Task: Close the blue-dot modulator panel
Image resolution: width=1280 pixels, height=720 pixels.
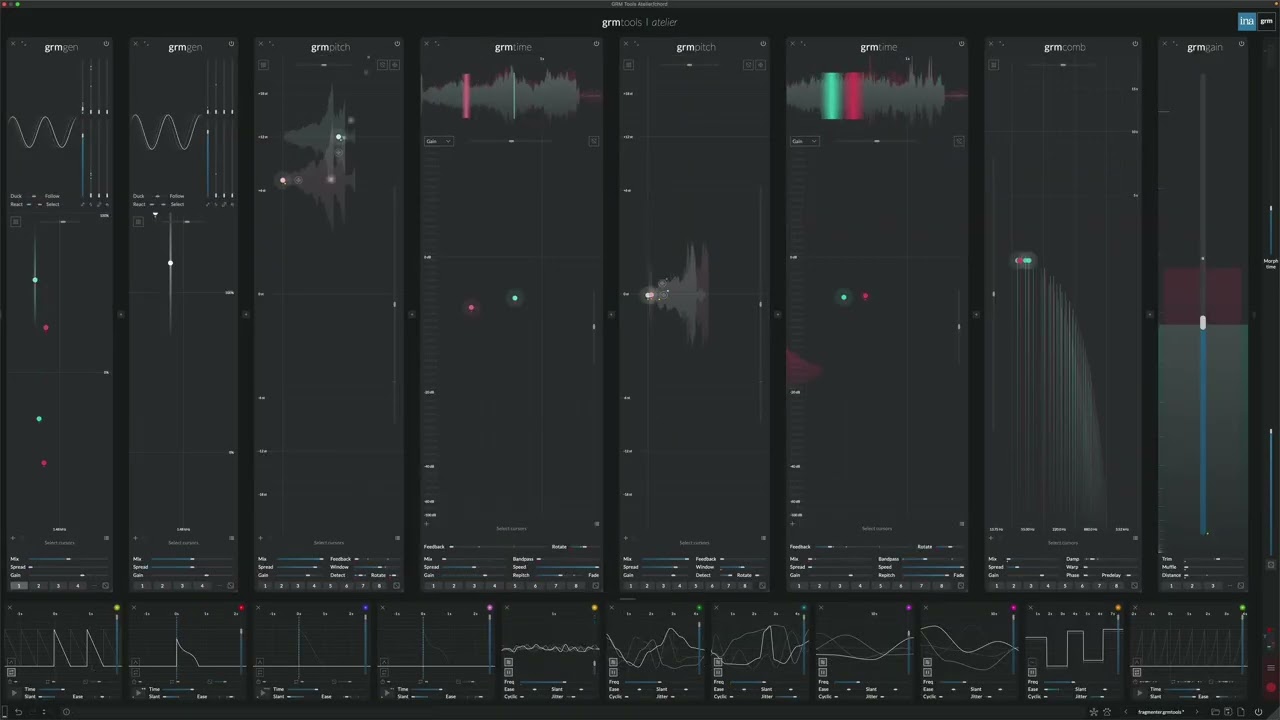Action: click(258, 607)
